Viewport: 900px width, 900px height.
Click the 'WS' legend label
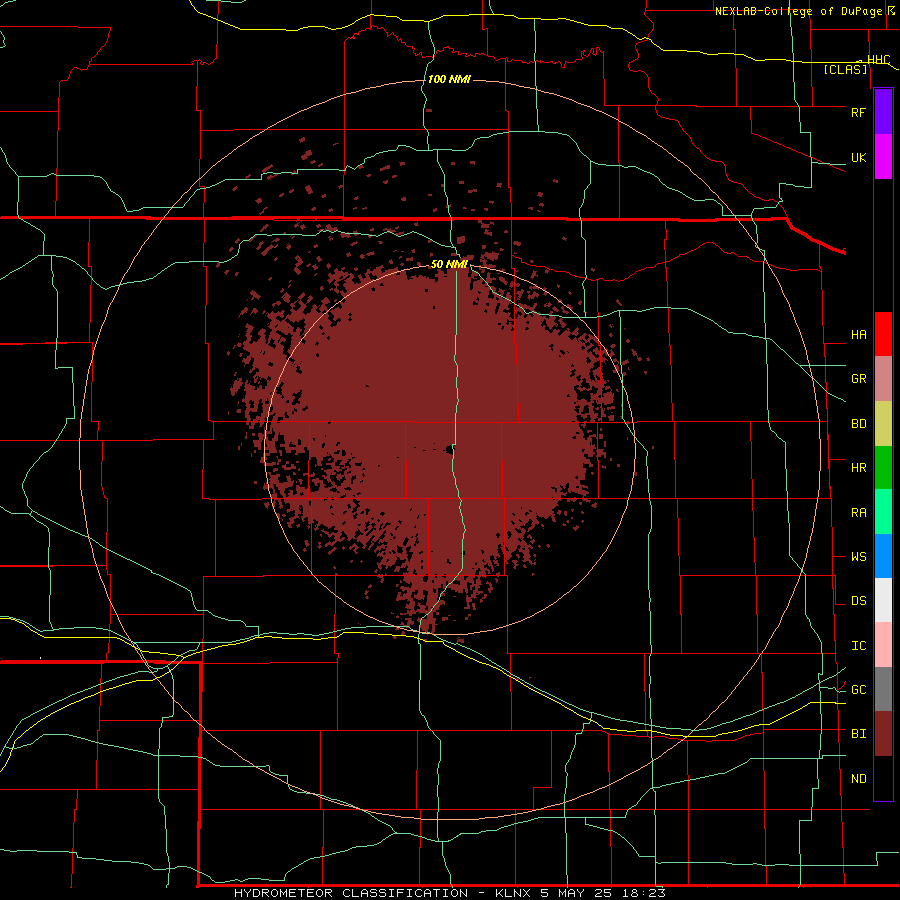pyautogui.click(x=858, y=557)
